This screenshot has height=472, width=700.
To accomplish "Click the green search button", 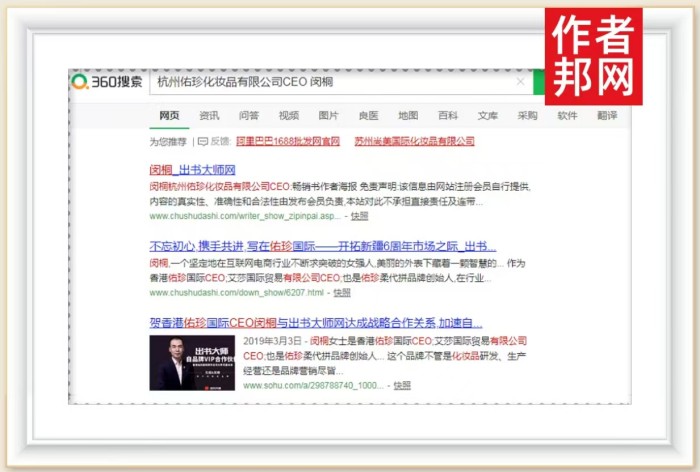I will (538, 82).
